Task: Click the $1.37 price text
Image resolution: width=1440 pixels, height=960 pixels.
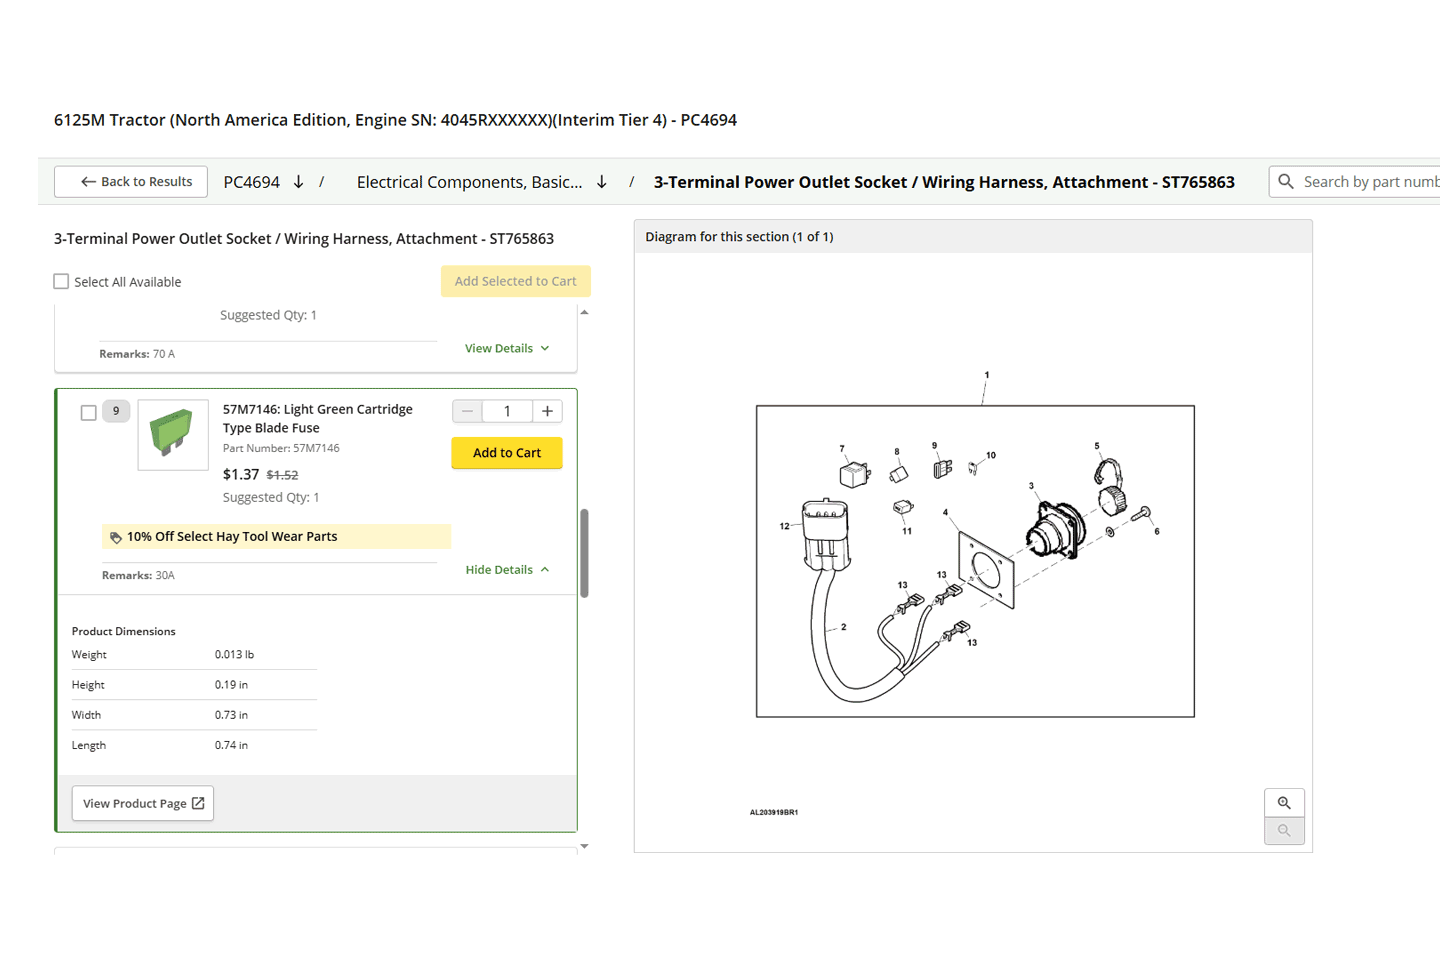Action: pyautogui.click(x=241, y=474)
